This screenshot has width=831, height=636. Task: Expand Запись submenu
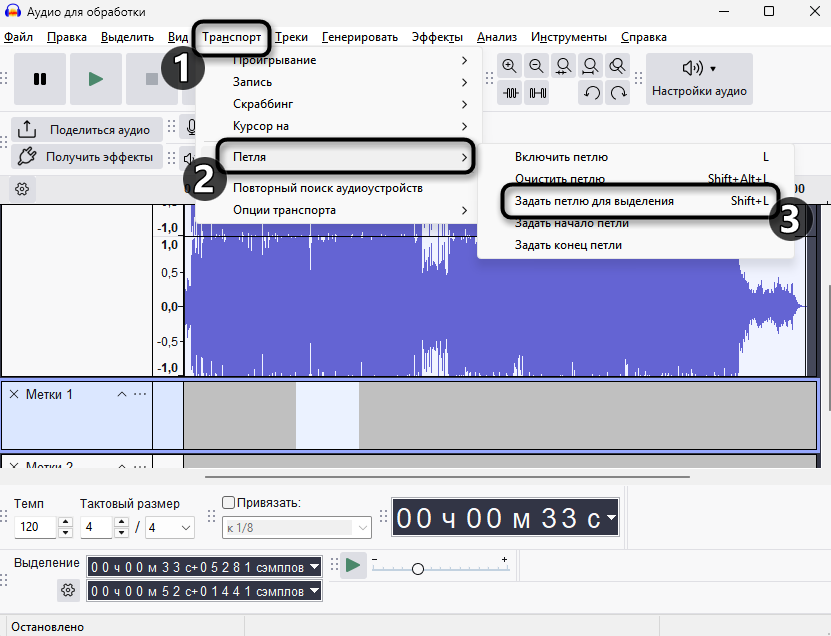click(339, 82)
